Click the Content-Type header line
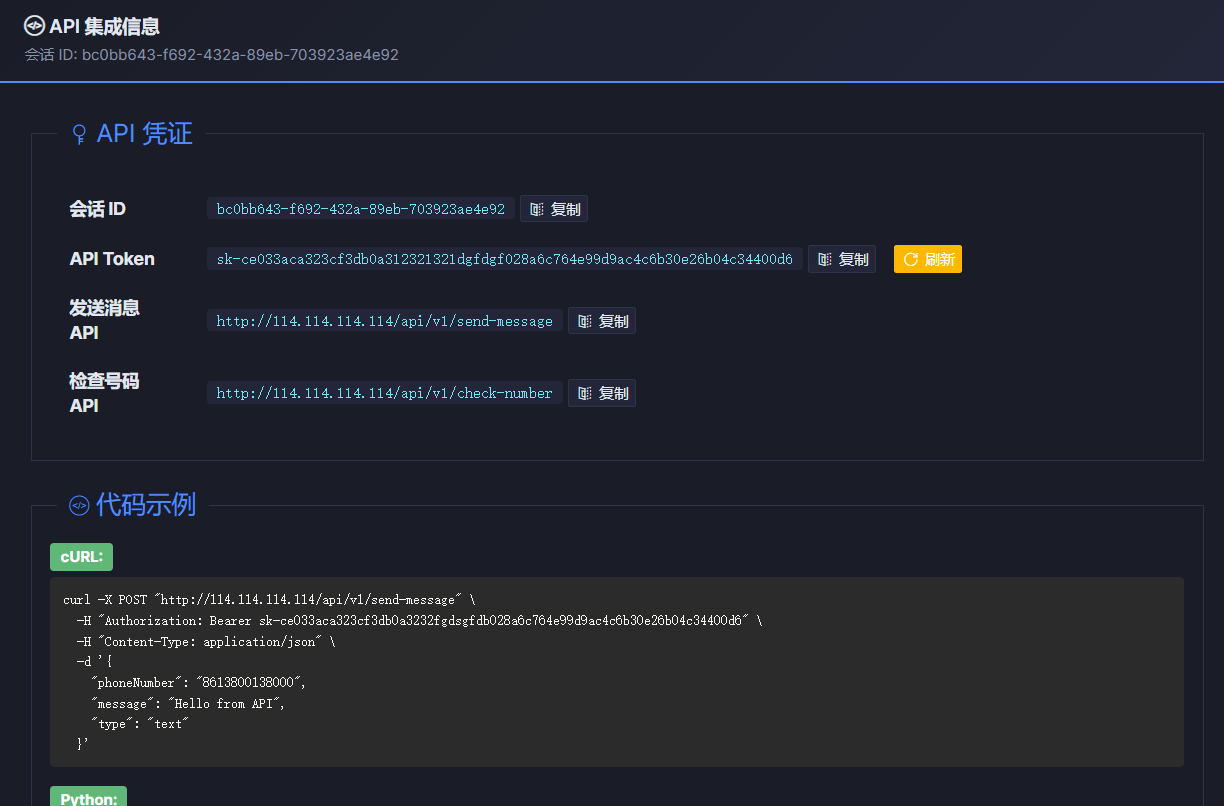The image size is (1224, 806). pyautogui.click(x=206, y=642)
